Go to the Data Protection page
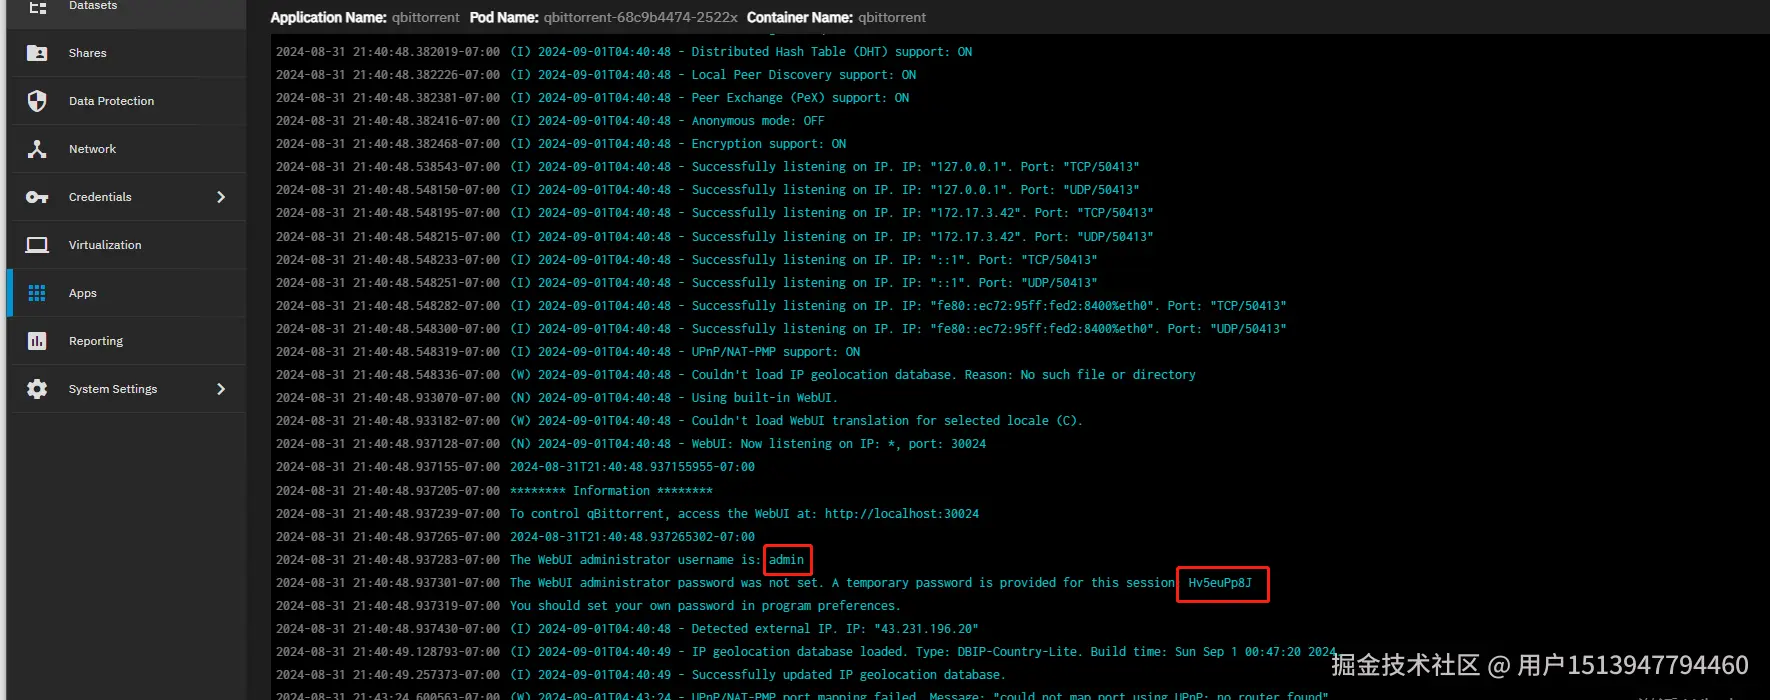 [111, 101]
